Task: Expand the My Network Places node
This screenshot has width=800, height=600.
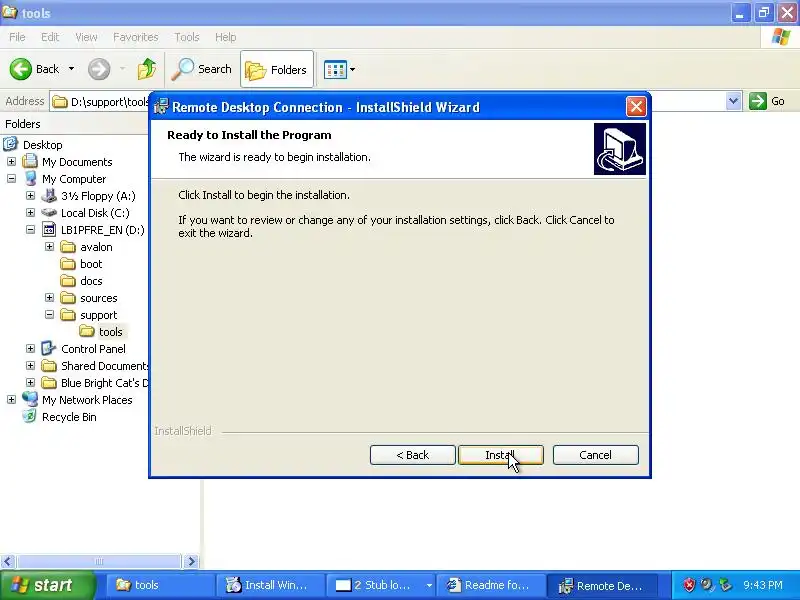Action: click(11, 399)
